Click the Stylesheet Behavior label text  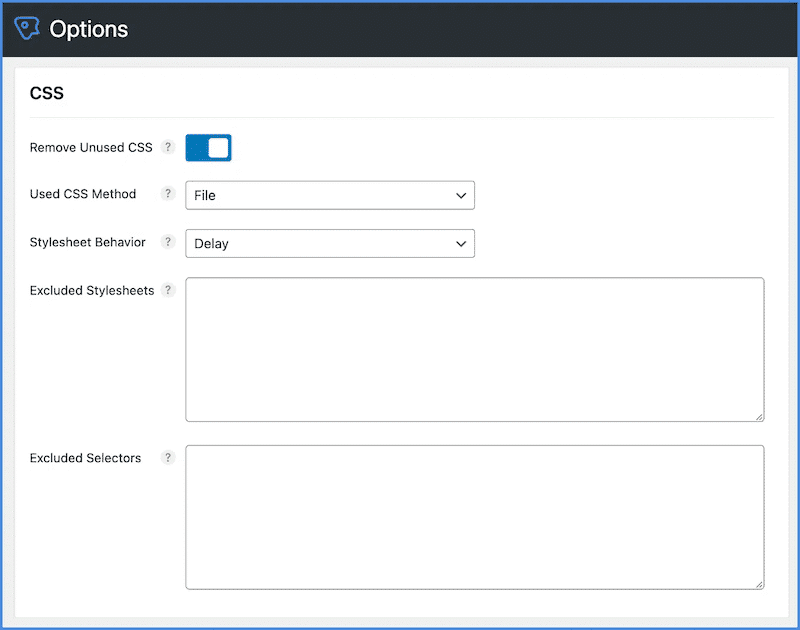point(88,242)
